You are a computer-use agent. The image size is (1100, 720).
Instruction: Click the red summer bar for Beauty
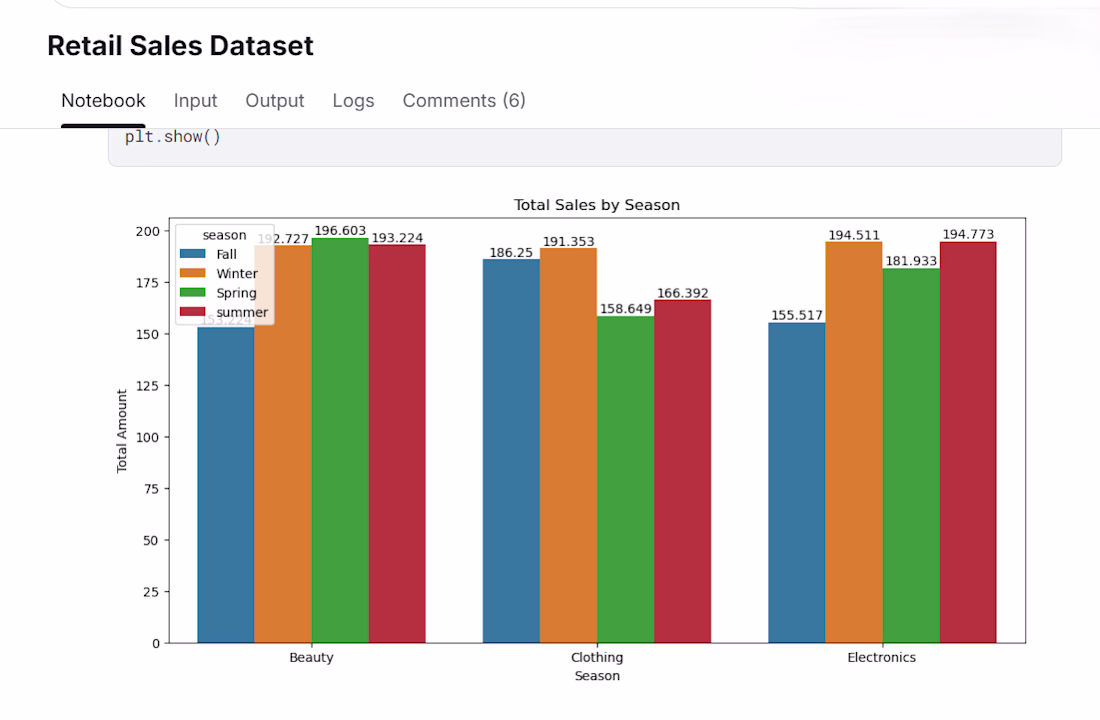pos(397,444)
